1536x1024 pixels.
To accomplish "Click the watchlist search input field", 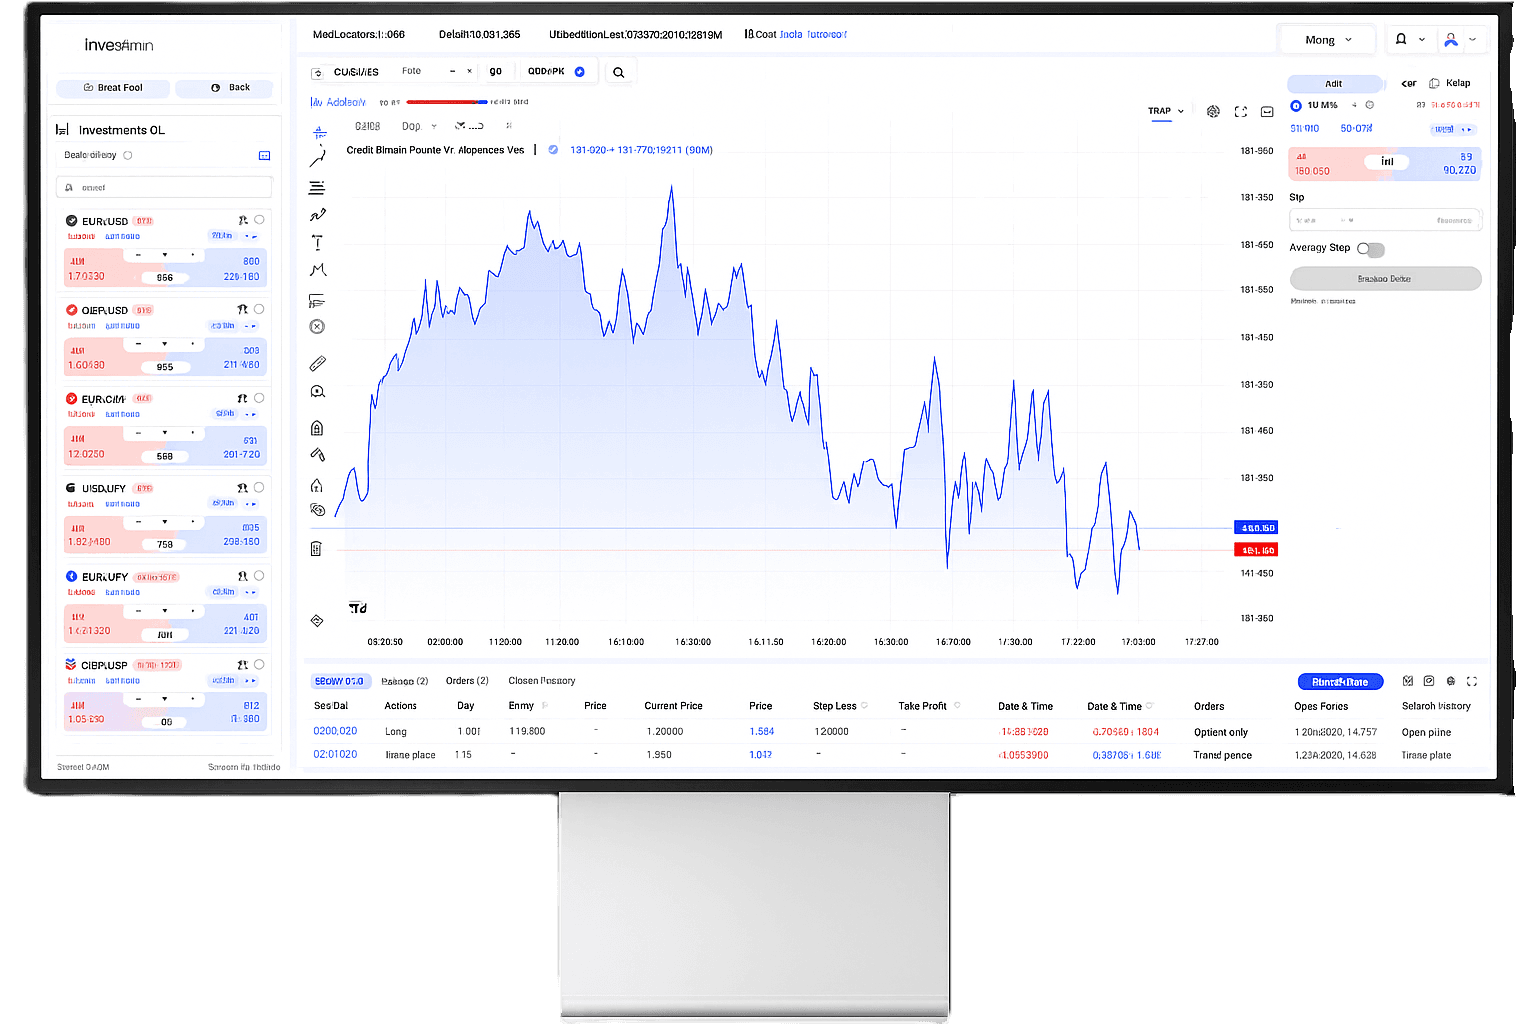I will 163,187.
